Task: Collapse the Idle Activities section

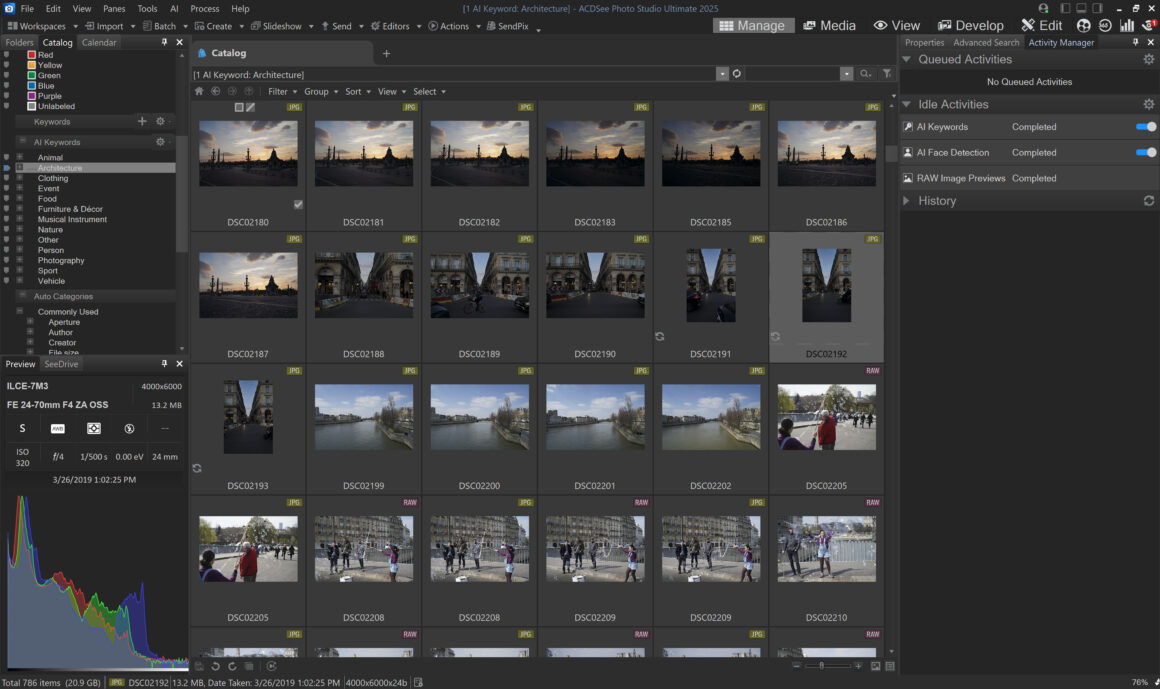Action: (906, 104)
